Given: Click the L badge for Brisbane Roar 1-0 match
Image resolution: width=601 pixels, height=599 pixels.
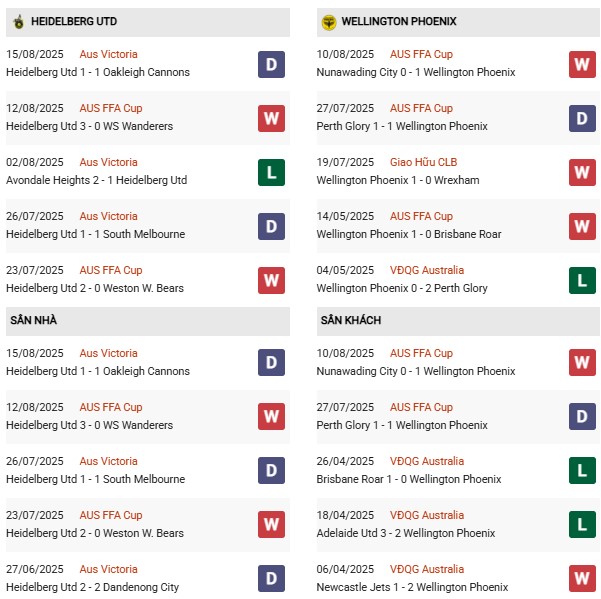Looking at the screenshot, I should (583, 471).
